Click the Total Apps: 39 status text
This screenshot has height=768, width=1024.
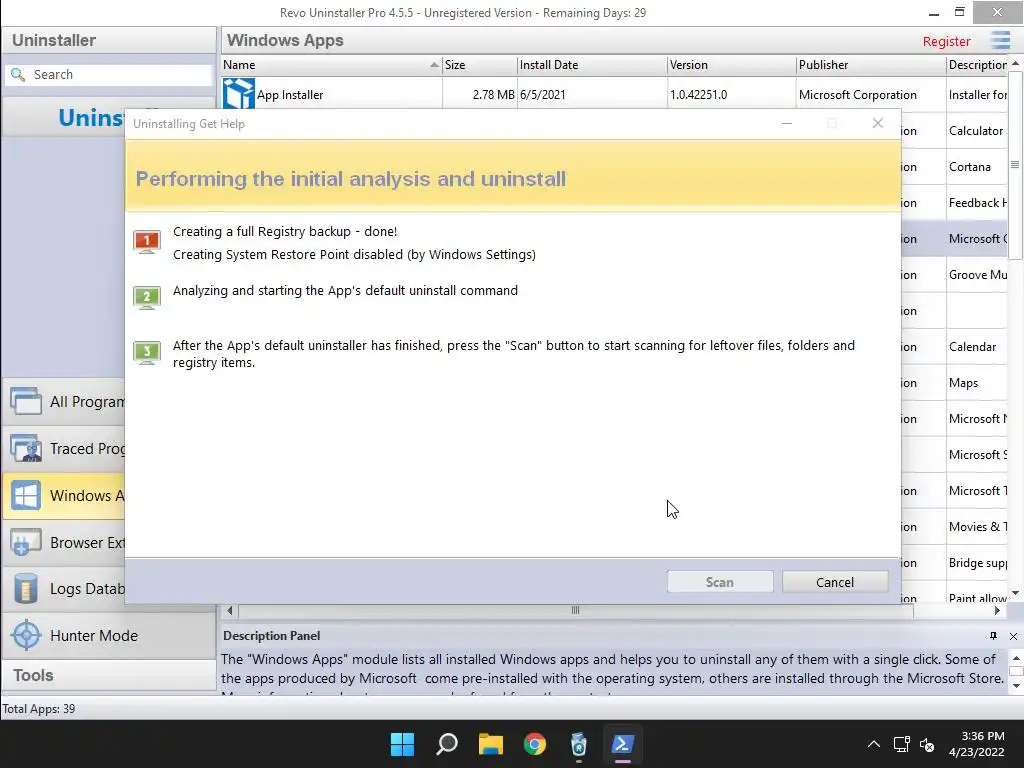point(39,709)
